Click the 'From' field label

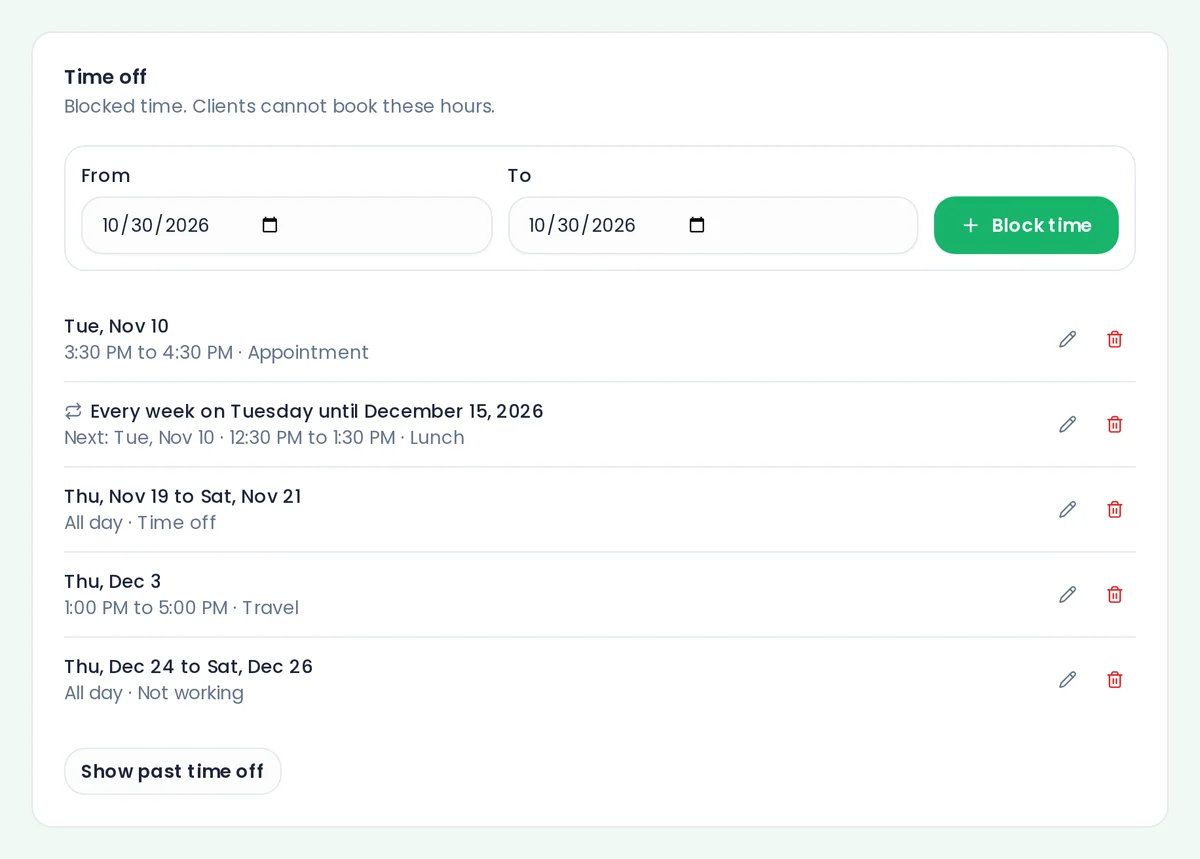point(105,175)
